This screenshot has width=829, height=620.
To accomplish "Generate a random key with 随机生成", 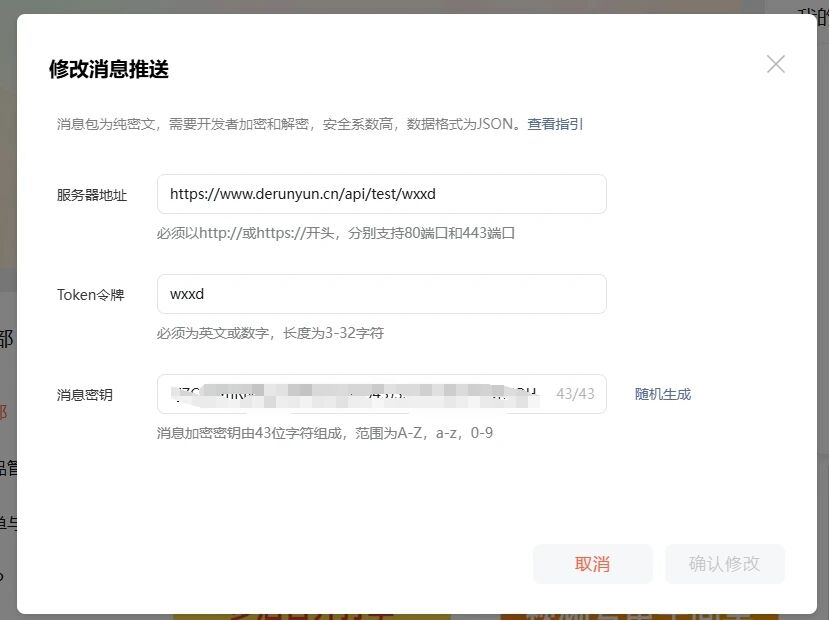I will [663, 394].
